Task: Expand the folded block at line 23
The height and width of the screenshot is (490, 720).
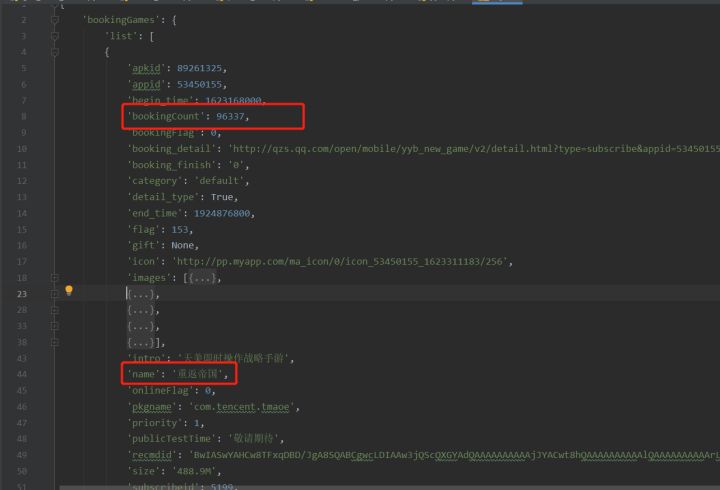Action: (55, 294)
